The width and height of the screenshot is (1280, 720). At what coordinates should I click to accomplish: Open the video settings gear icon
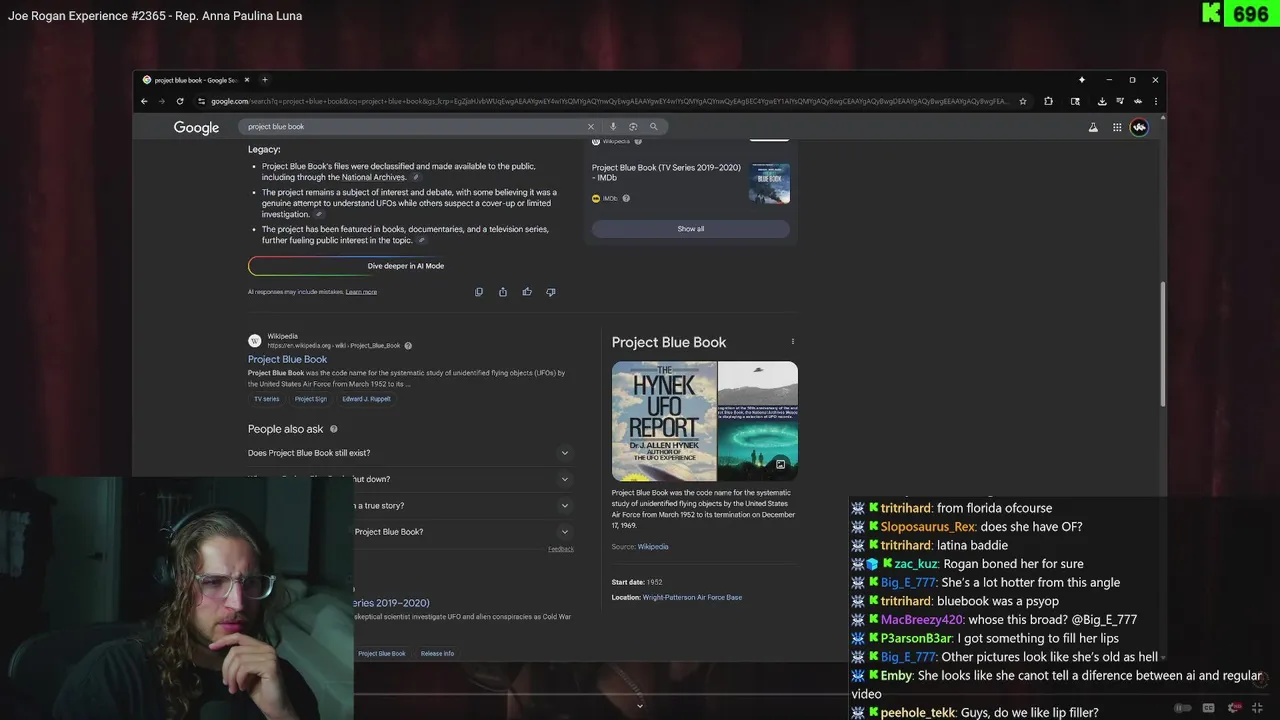[x=1234, y=708]
